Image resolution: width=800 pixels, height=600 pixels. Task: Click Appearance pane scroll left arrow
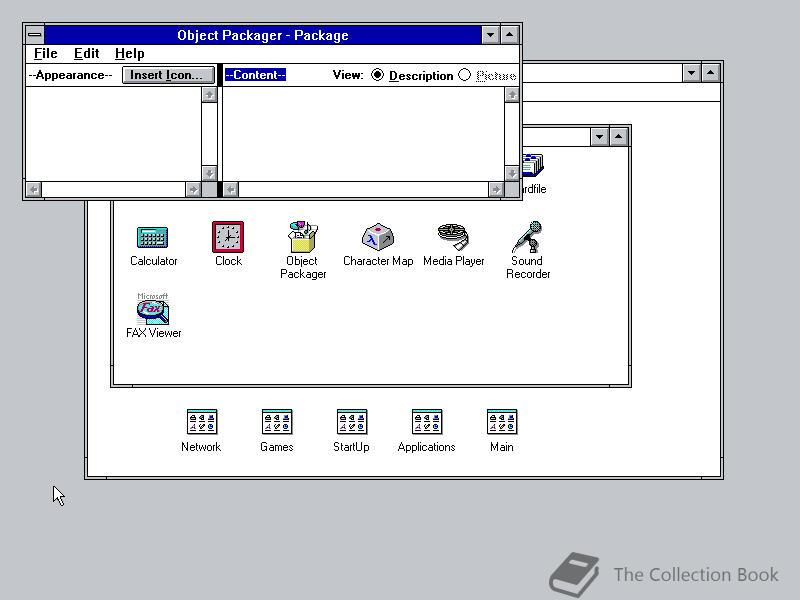34,190
